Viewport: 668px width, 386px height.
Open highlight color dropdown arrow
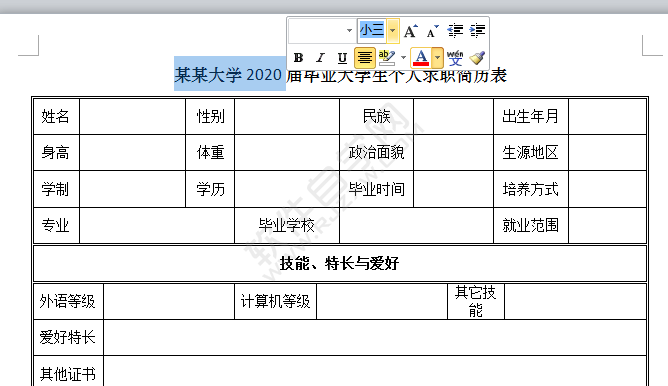403,58
